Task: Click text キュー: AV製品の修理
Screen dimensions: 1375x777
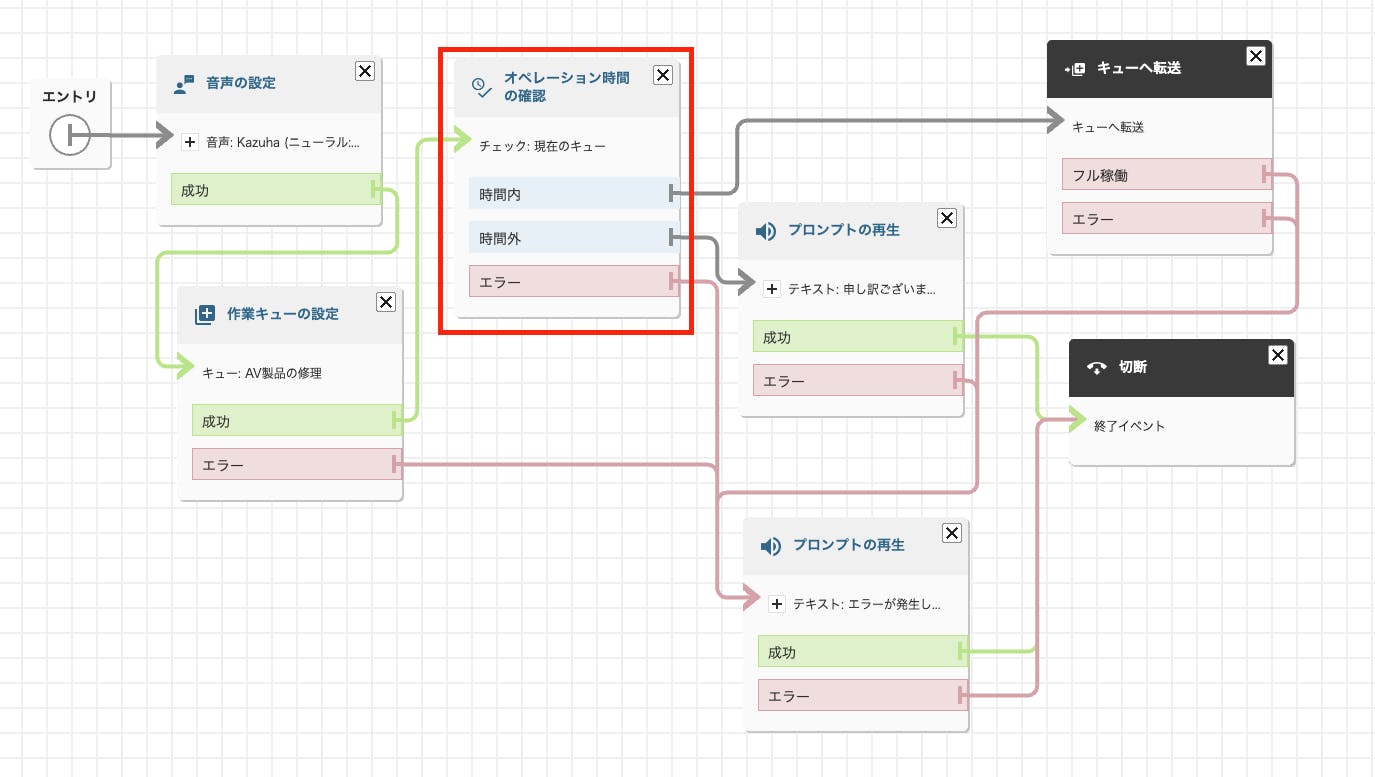Action: [x=262, y=373]
